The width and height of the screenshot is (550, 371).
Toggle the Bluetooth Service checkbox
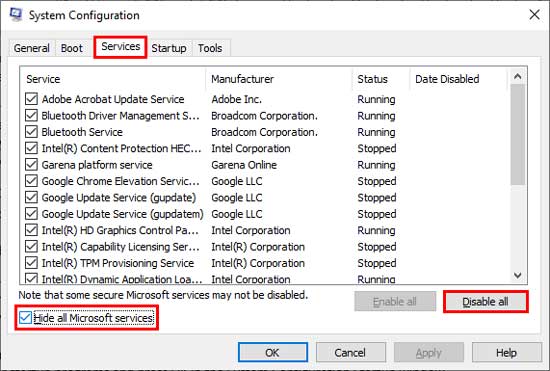[x=32, y=132]
